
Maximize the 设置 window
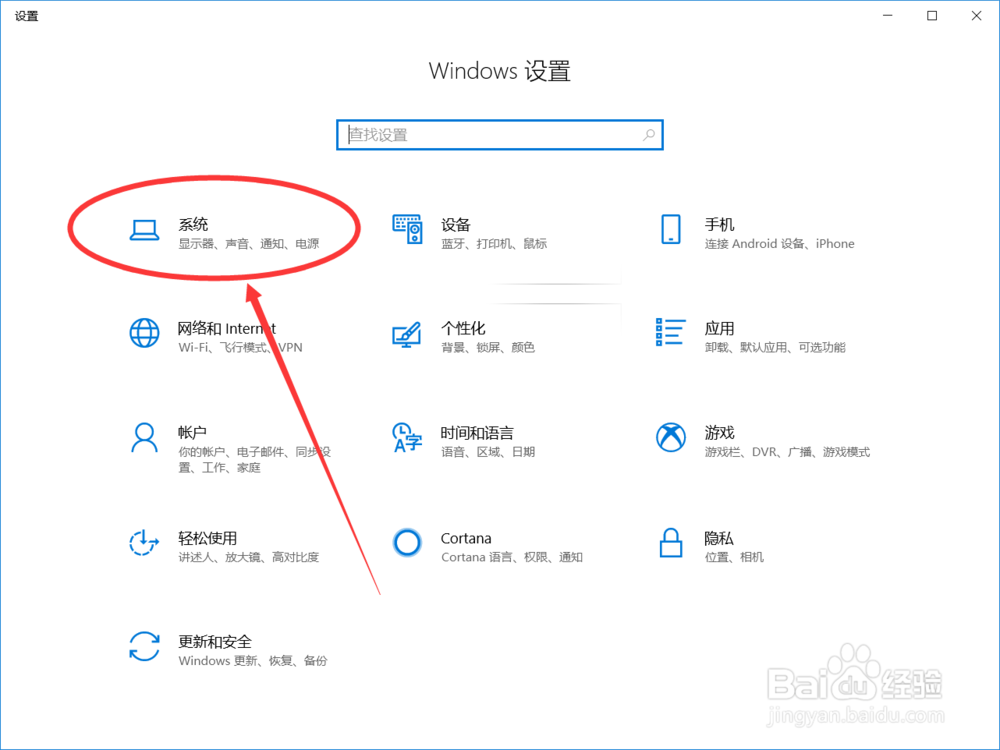point(932,15)
